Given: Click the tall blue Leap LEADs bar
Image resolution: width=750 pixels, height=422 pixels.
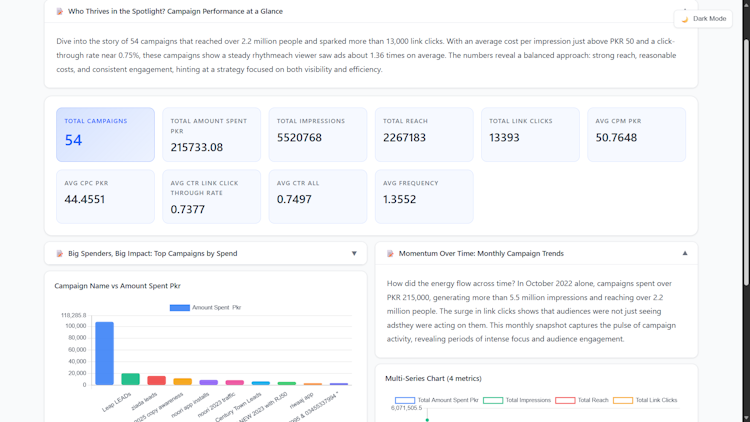Looking at the screenshot, I should tap(104, 353).
